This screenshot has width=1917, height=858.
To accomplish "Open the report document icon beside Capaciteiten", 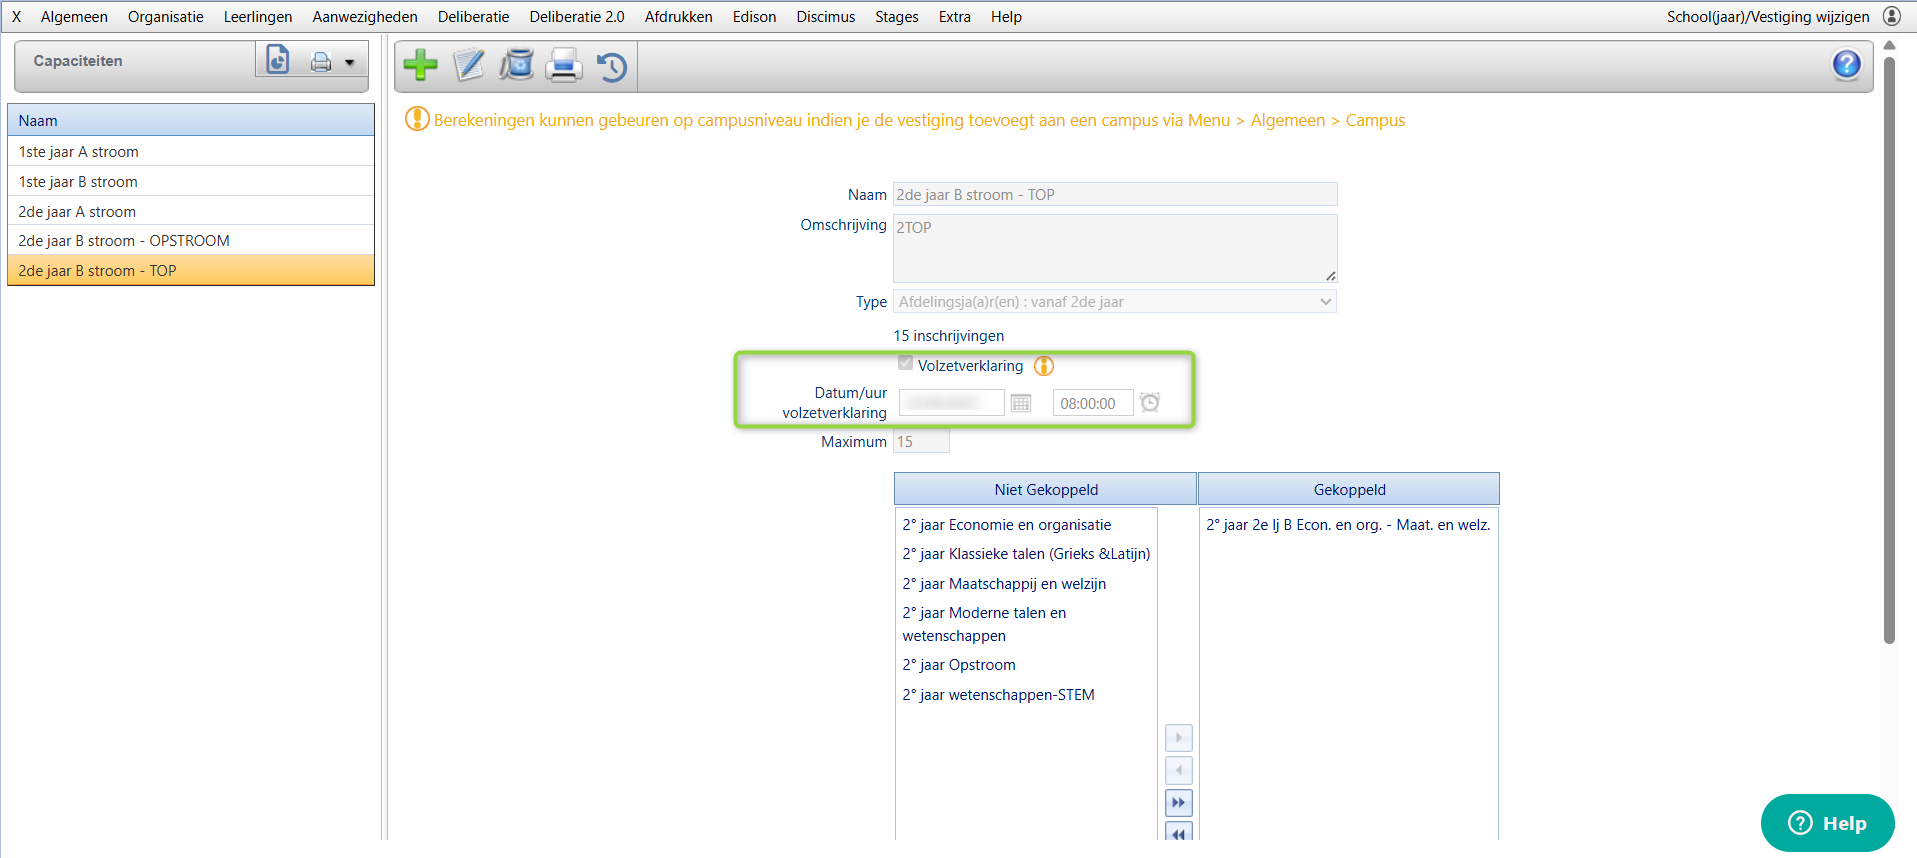I will coord(277,61).
